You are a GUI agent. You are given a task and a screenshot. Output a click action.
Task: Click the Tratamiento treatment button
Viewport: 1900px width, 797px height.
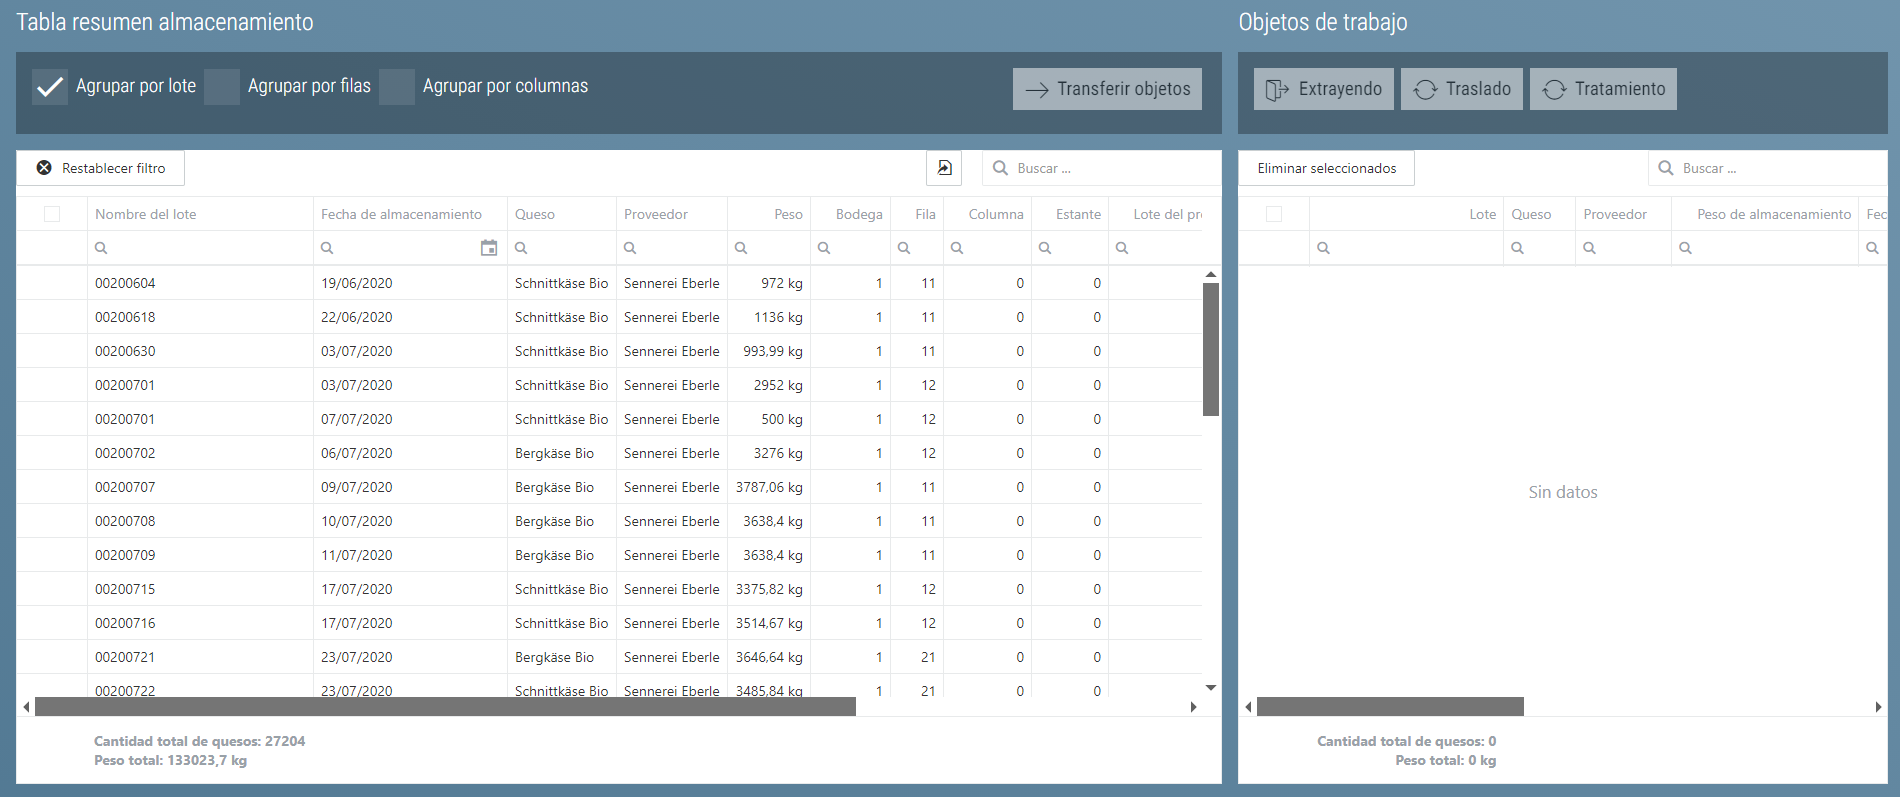pos(1603,89)
